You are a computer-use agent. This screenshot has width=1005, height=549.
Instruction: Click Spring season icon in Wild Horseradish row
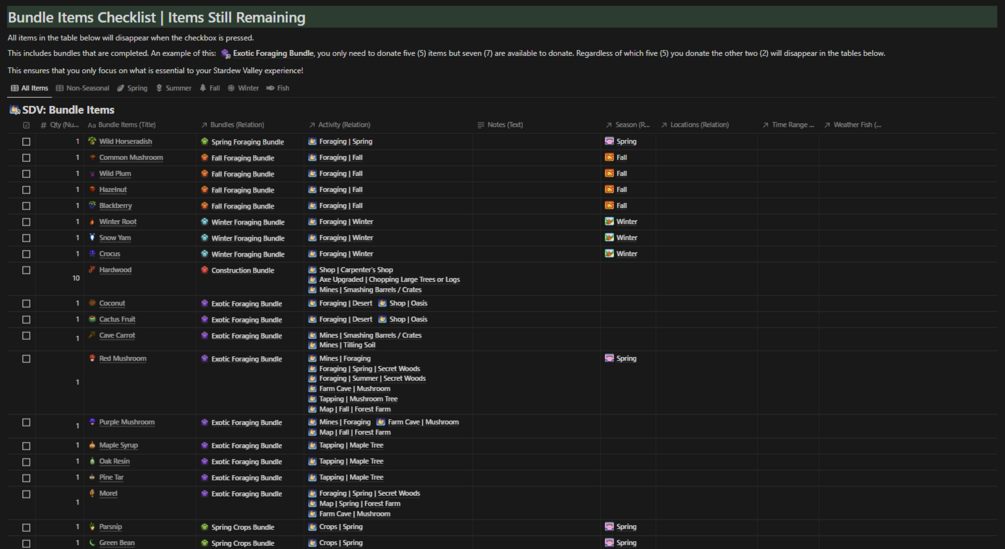[609, 141]
